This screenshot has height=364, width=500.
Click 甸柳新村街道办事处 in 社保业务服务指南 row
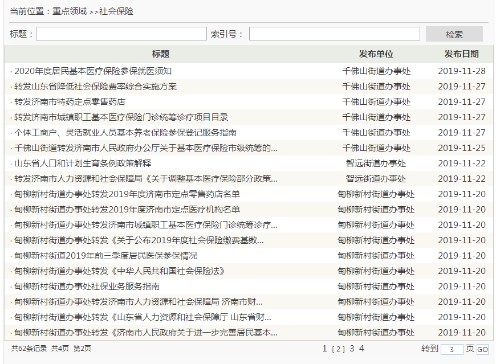(376, 286)
